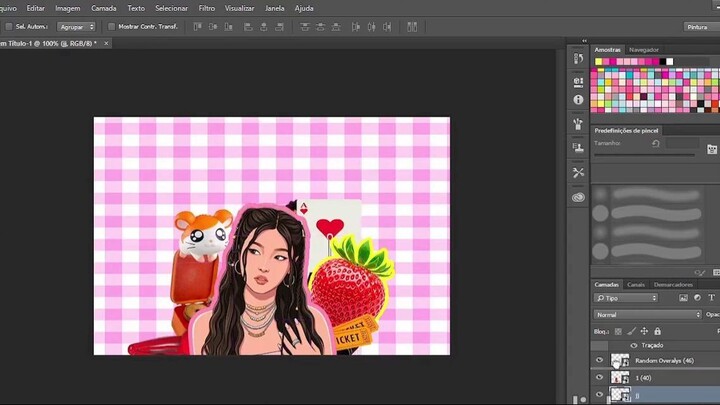The width and height of the screenshot is (720, 405).
Task: Select the 1 (40) layer thumbnail
Action: 620,377
